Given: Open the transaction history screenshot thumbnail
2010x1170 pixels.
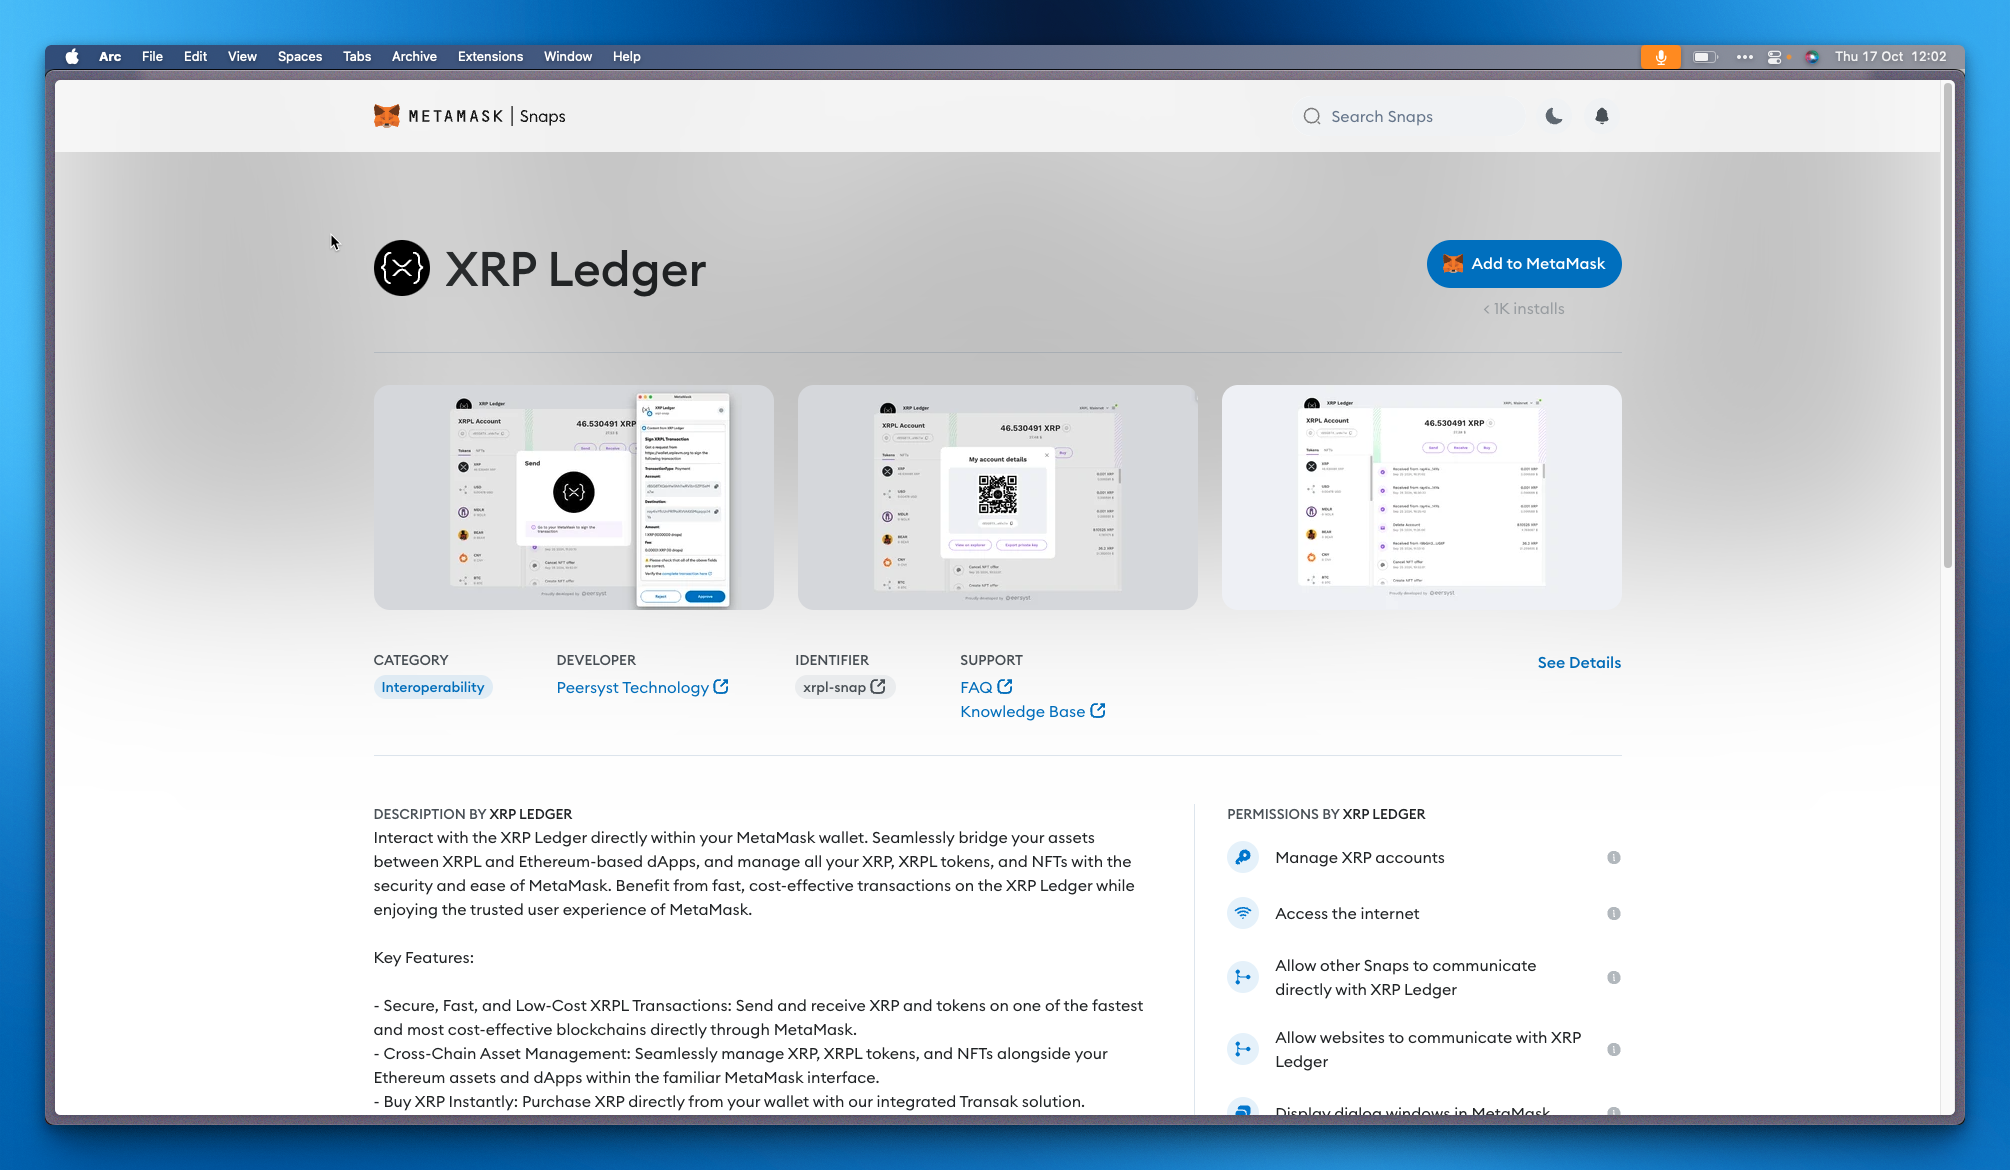Looking at the screenshot, I should coord(1422,497).
